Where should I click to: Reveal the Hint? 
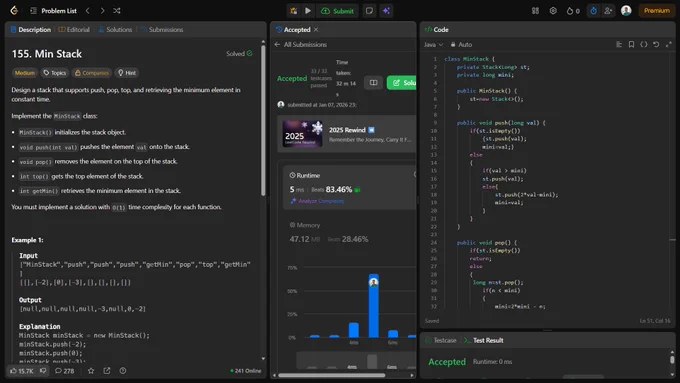(x=127, y=73)
